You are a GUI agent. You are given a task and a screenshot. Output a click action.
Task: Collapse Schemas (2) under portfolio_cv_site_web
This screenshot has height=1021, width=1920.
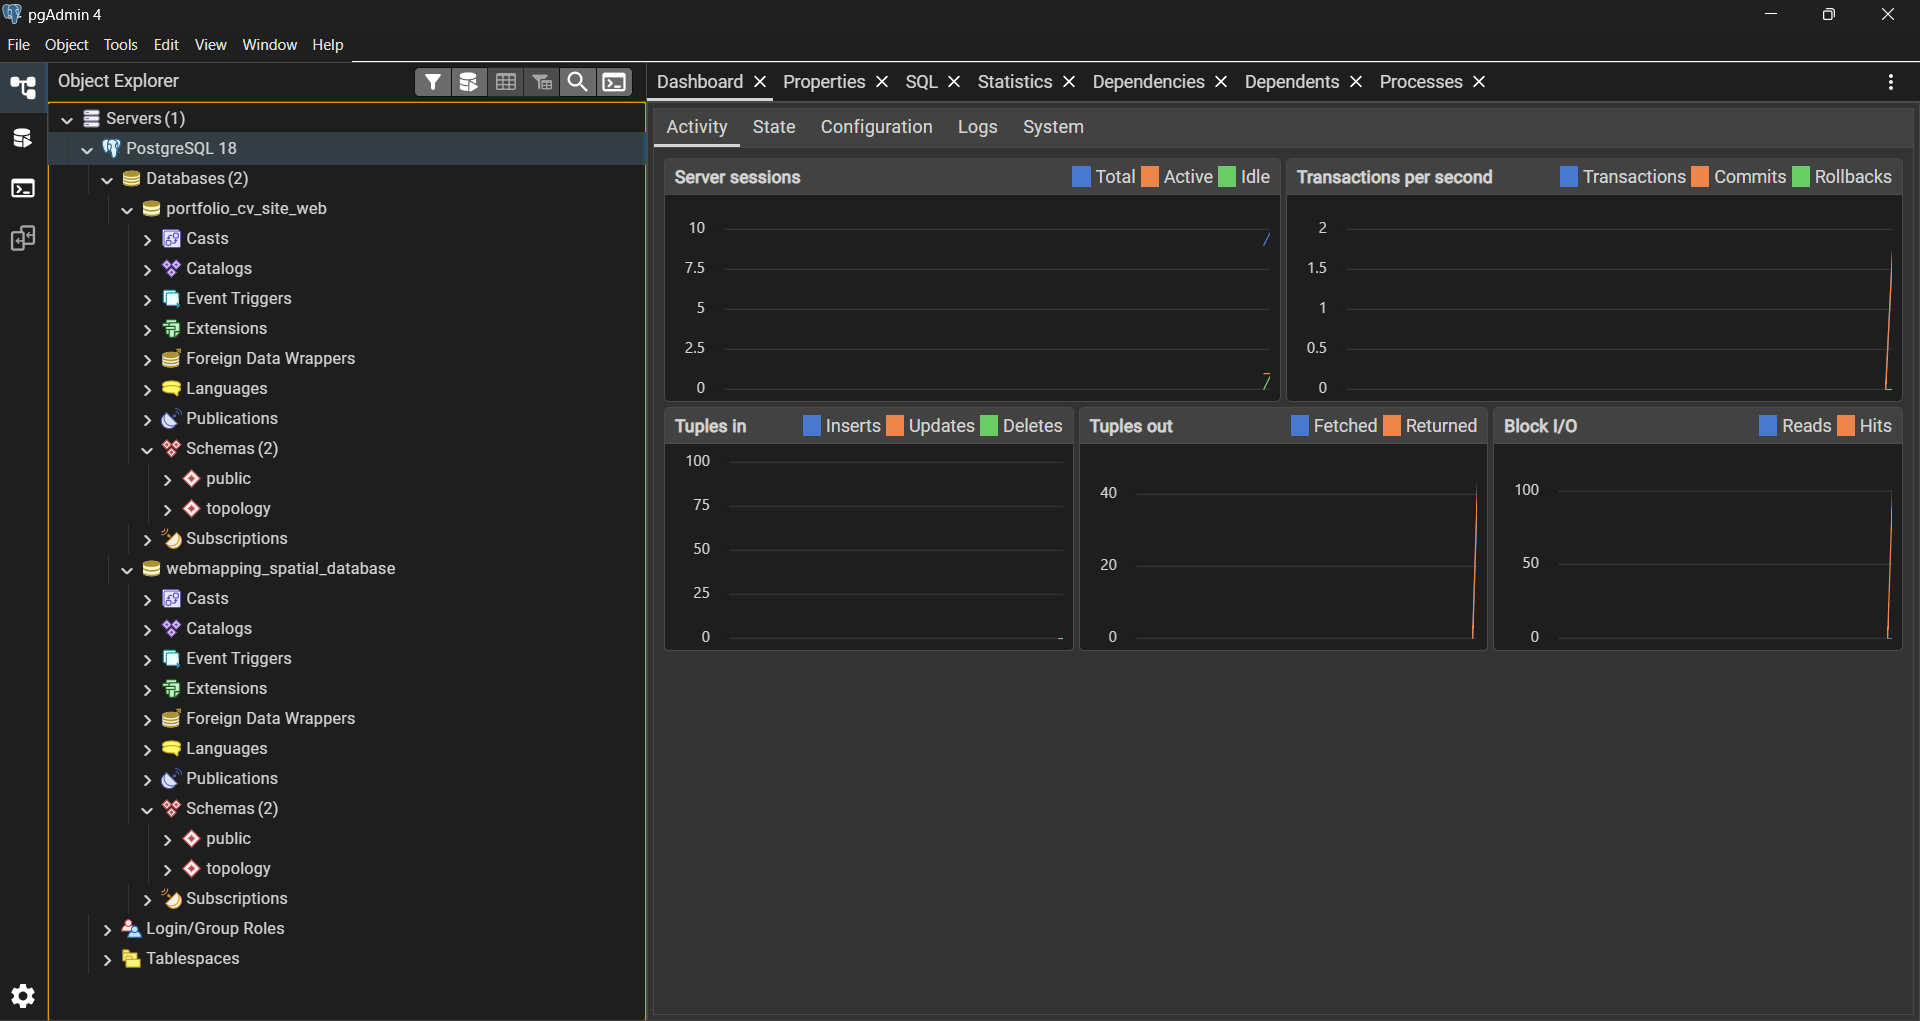click(147, 449)
